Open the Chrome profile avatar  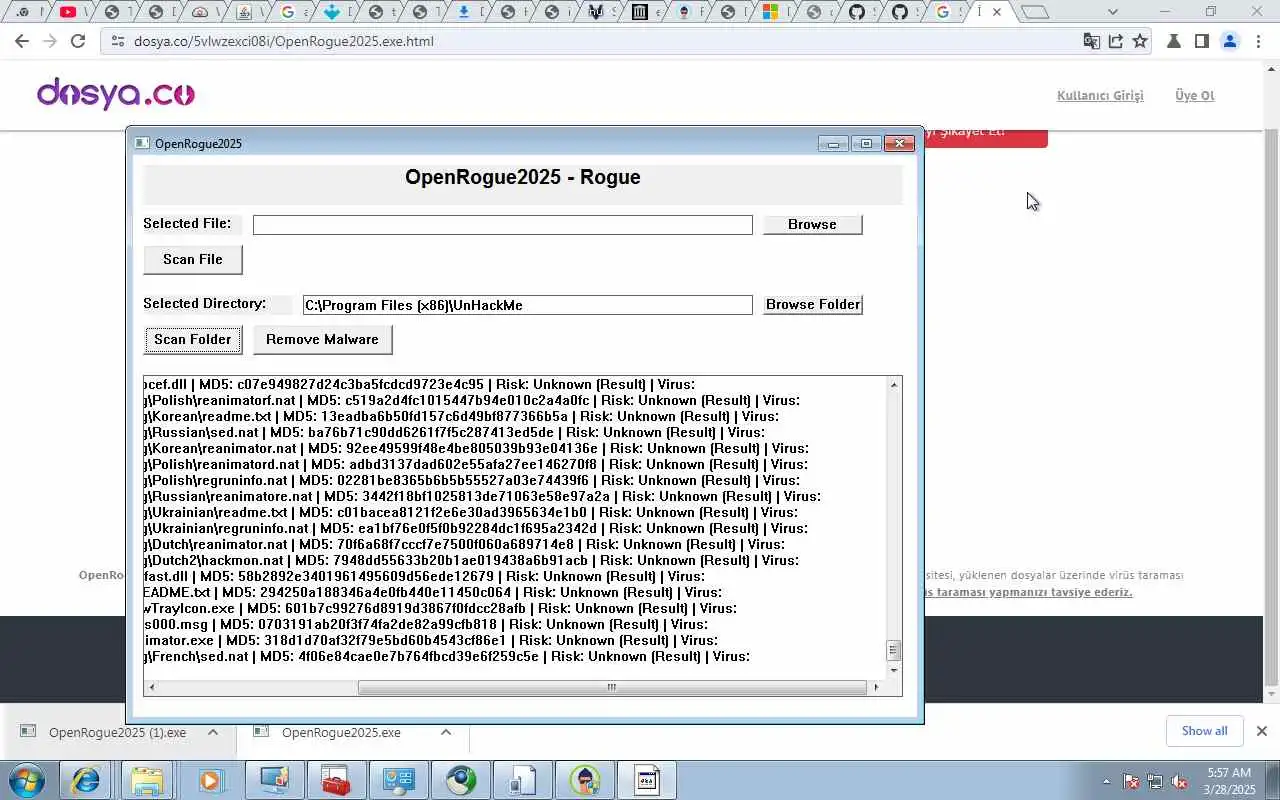[x=1230, y=41]
